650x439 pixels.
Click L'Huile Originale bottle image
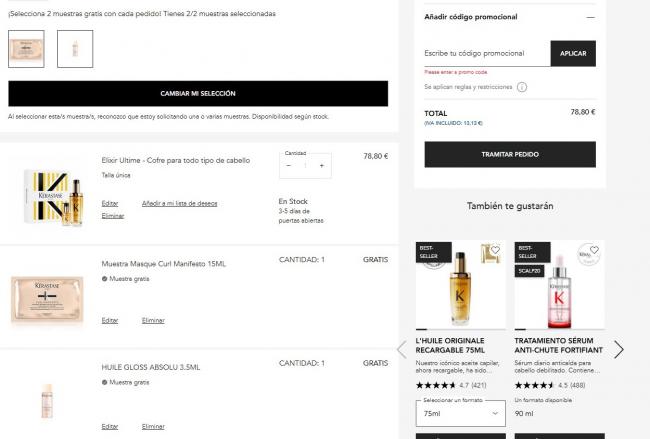460,289
